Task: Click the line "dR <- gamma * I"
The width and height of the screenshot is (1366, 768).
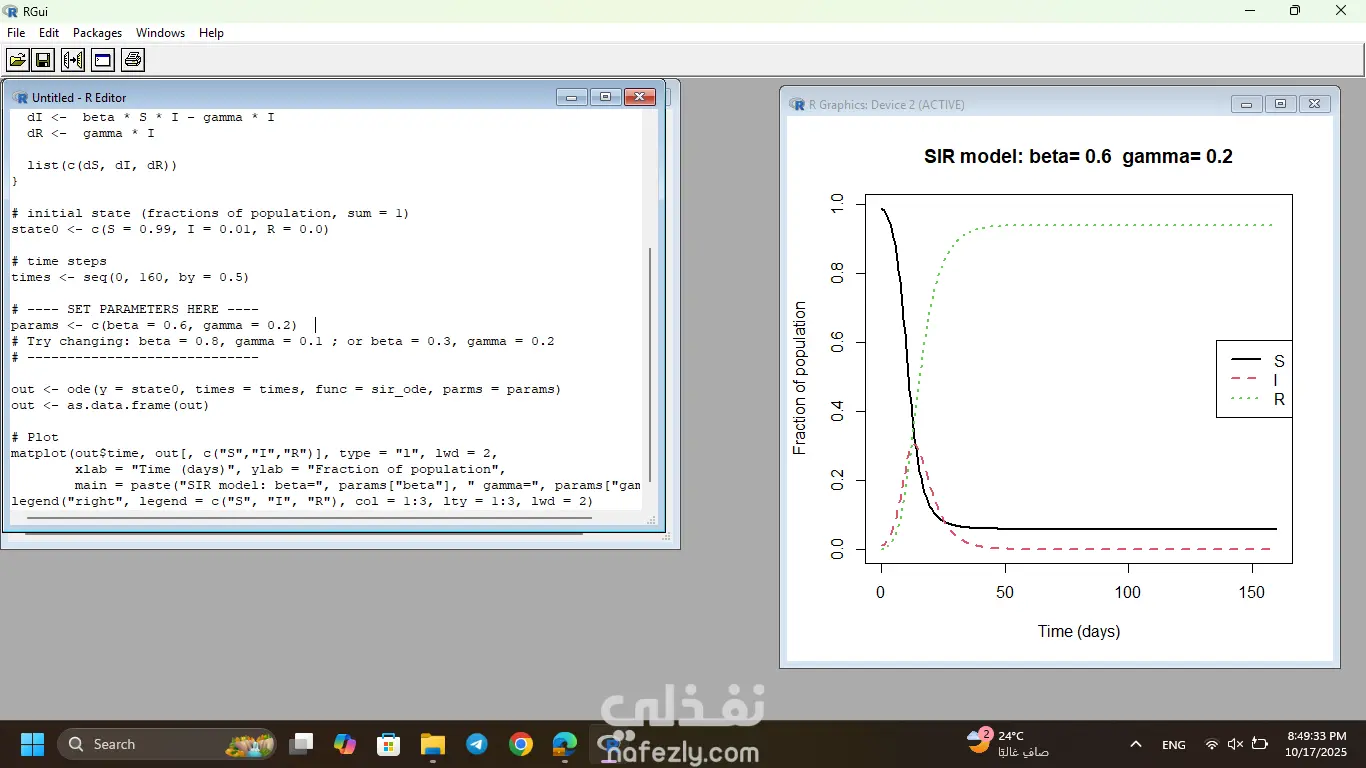Action: tap(91, 133)
